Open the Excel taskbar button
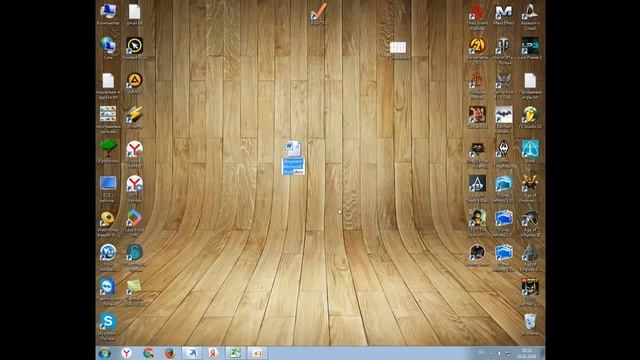The width and height of the screenshot is (640, 360). click(x=234, y=353)
